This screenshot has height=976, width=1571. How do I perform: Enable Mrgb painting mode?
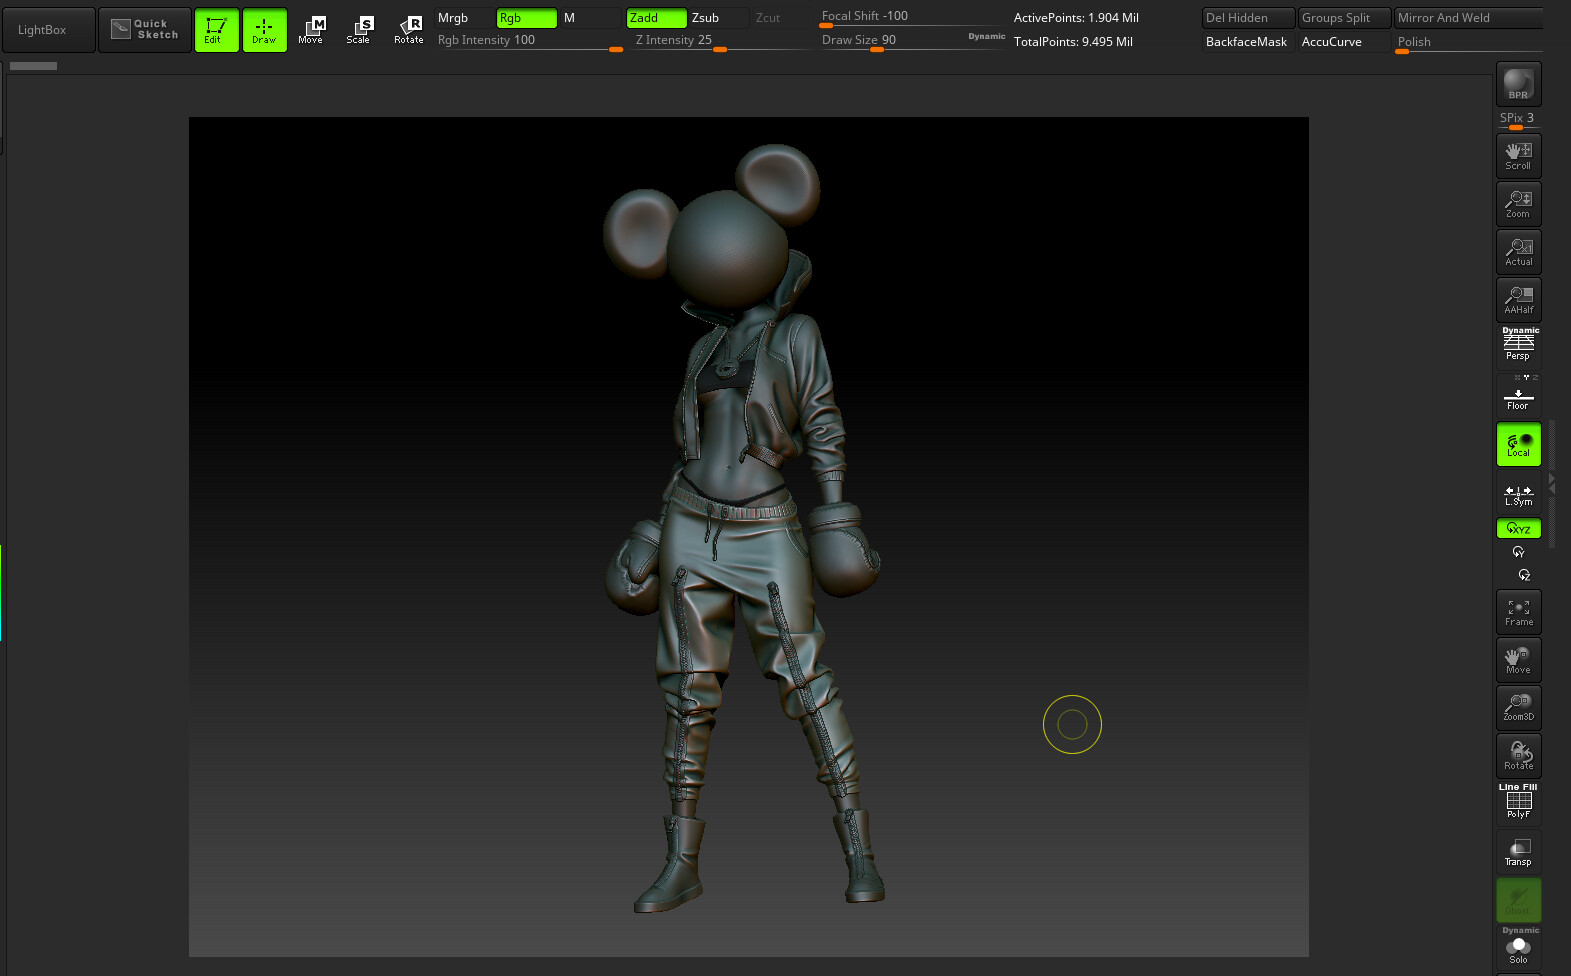click(x=464, y=18)
